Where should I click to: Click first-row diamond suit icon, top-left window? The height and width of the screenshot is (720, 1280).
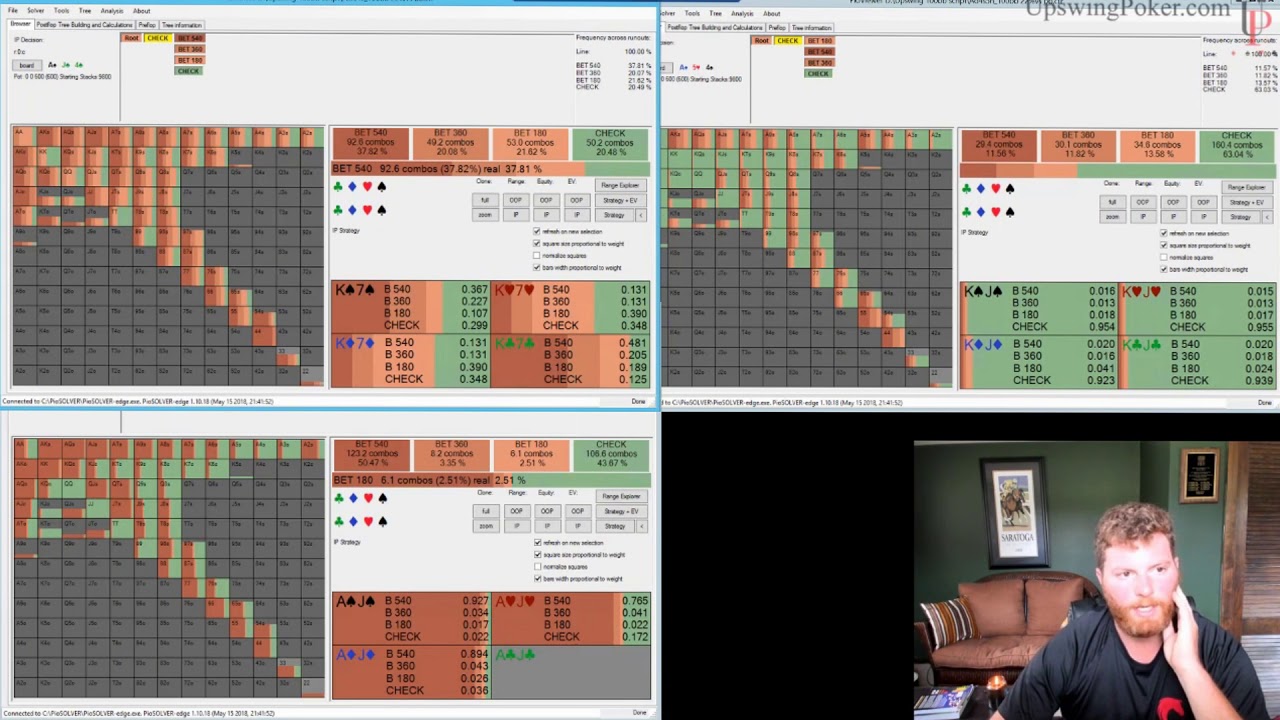click(352, 187)
